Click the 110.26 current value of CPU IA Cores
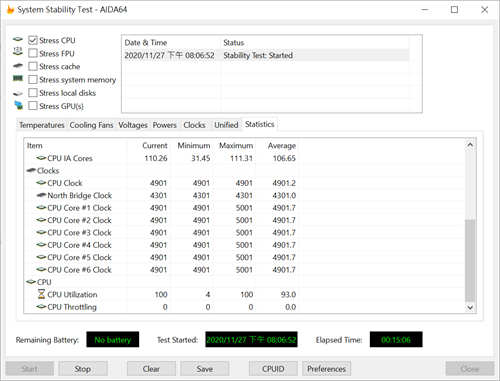Image resolution: width=500 pixels, height=381 pixels. click(156, 158)
